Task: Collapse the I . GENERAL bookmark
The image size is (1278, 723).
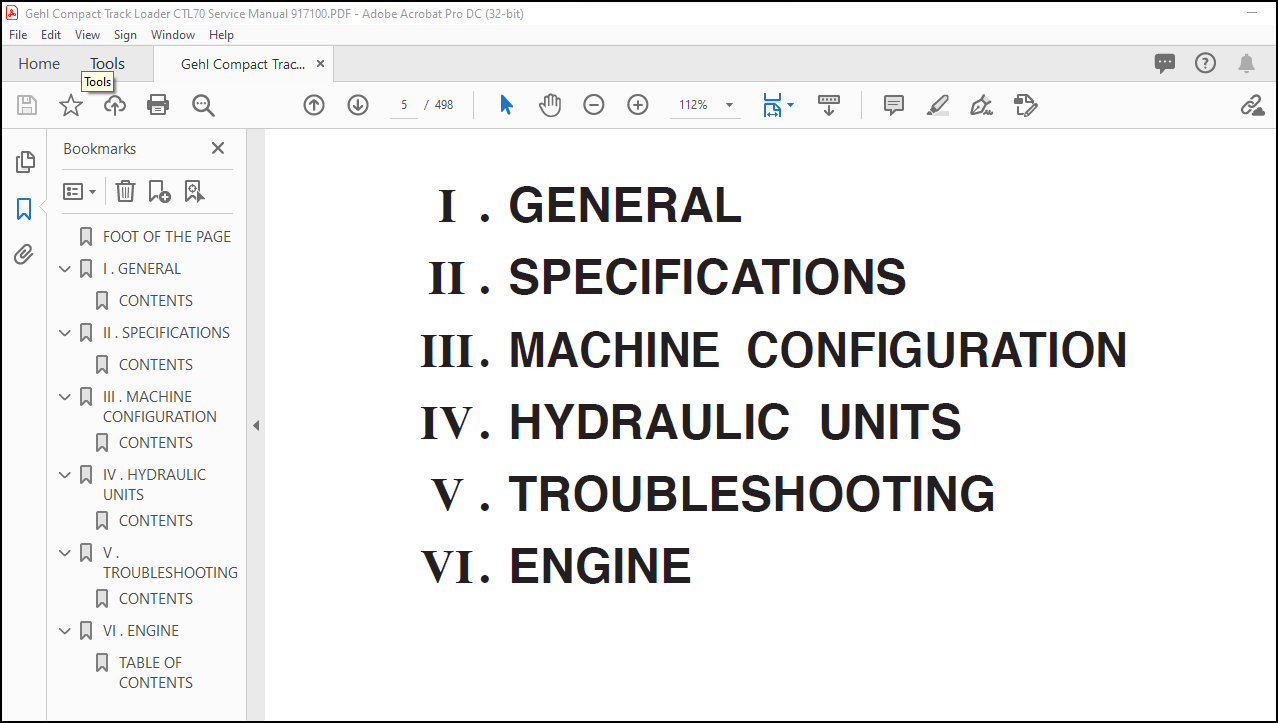Action: point(65,269)
